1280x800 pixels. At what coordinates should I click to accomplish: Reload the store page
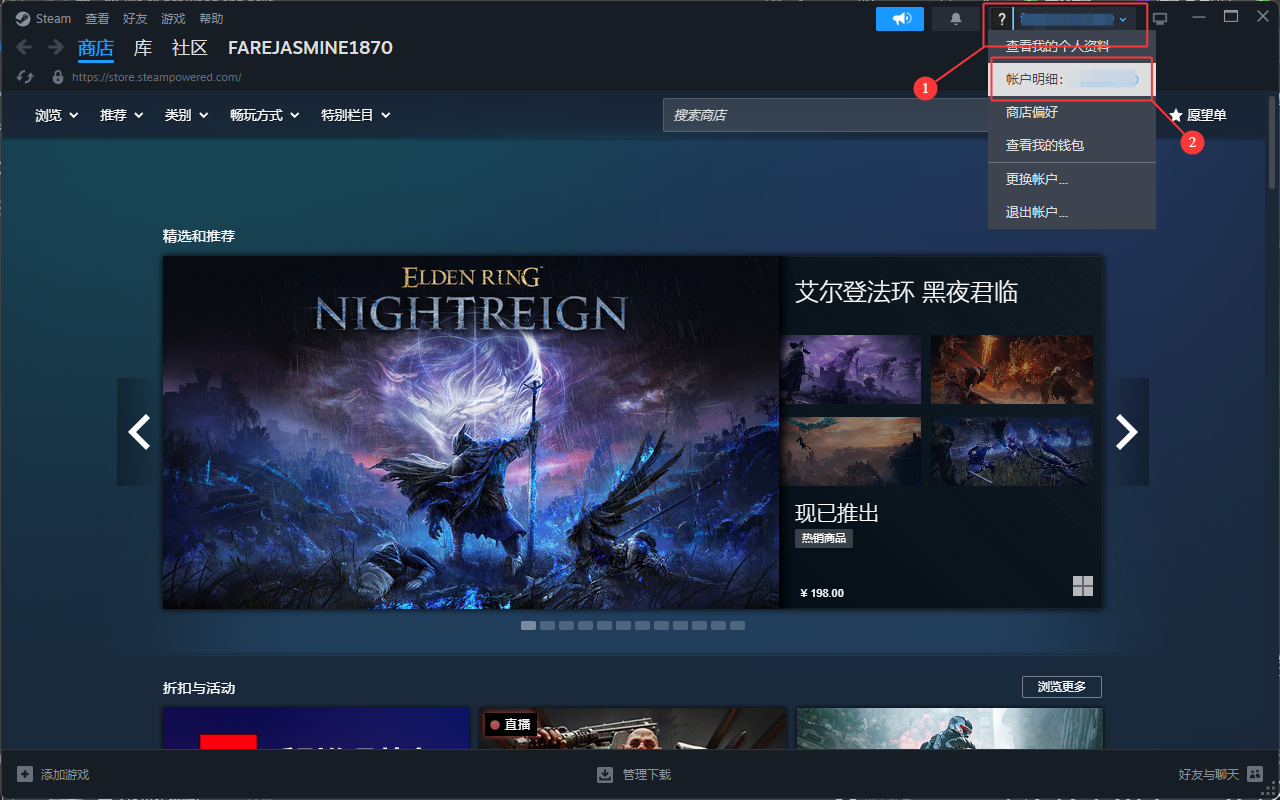click(x=25, y=77)
